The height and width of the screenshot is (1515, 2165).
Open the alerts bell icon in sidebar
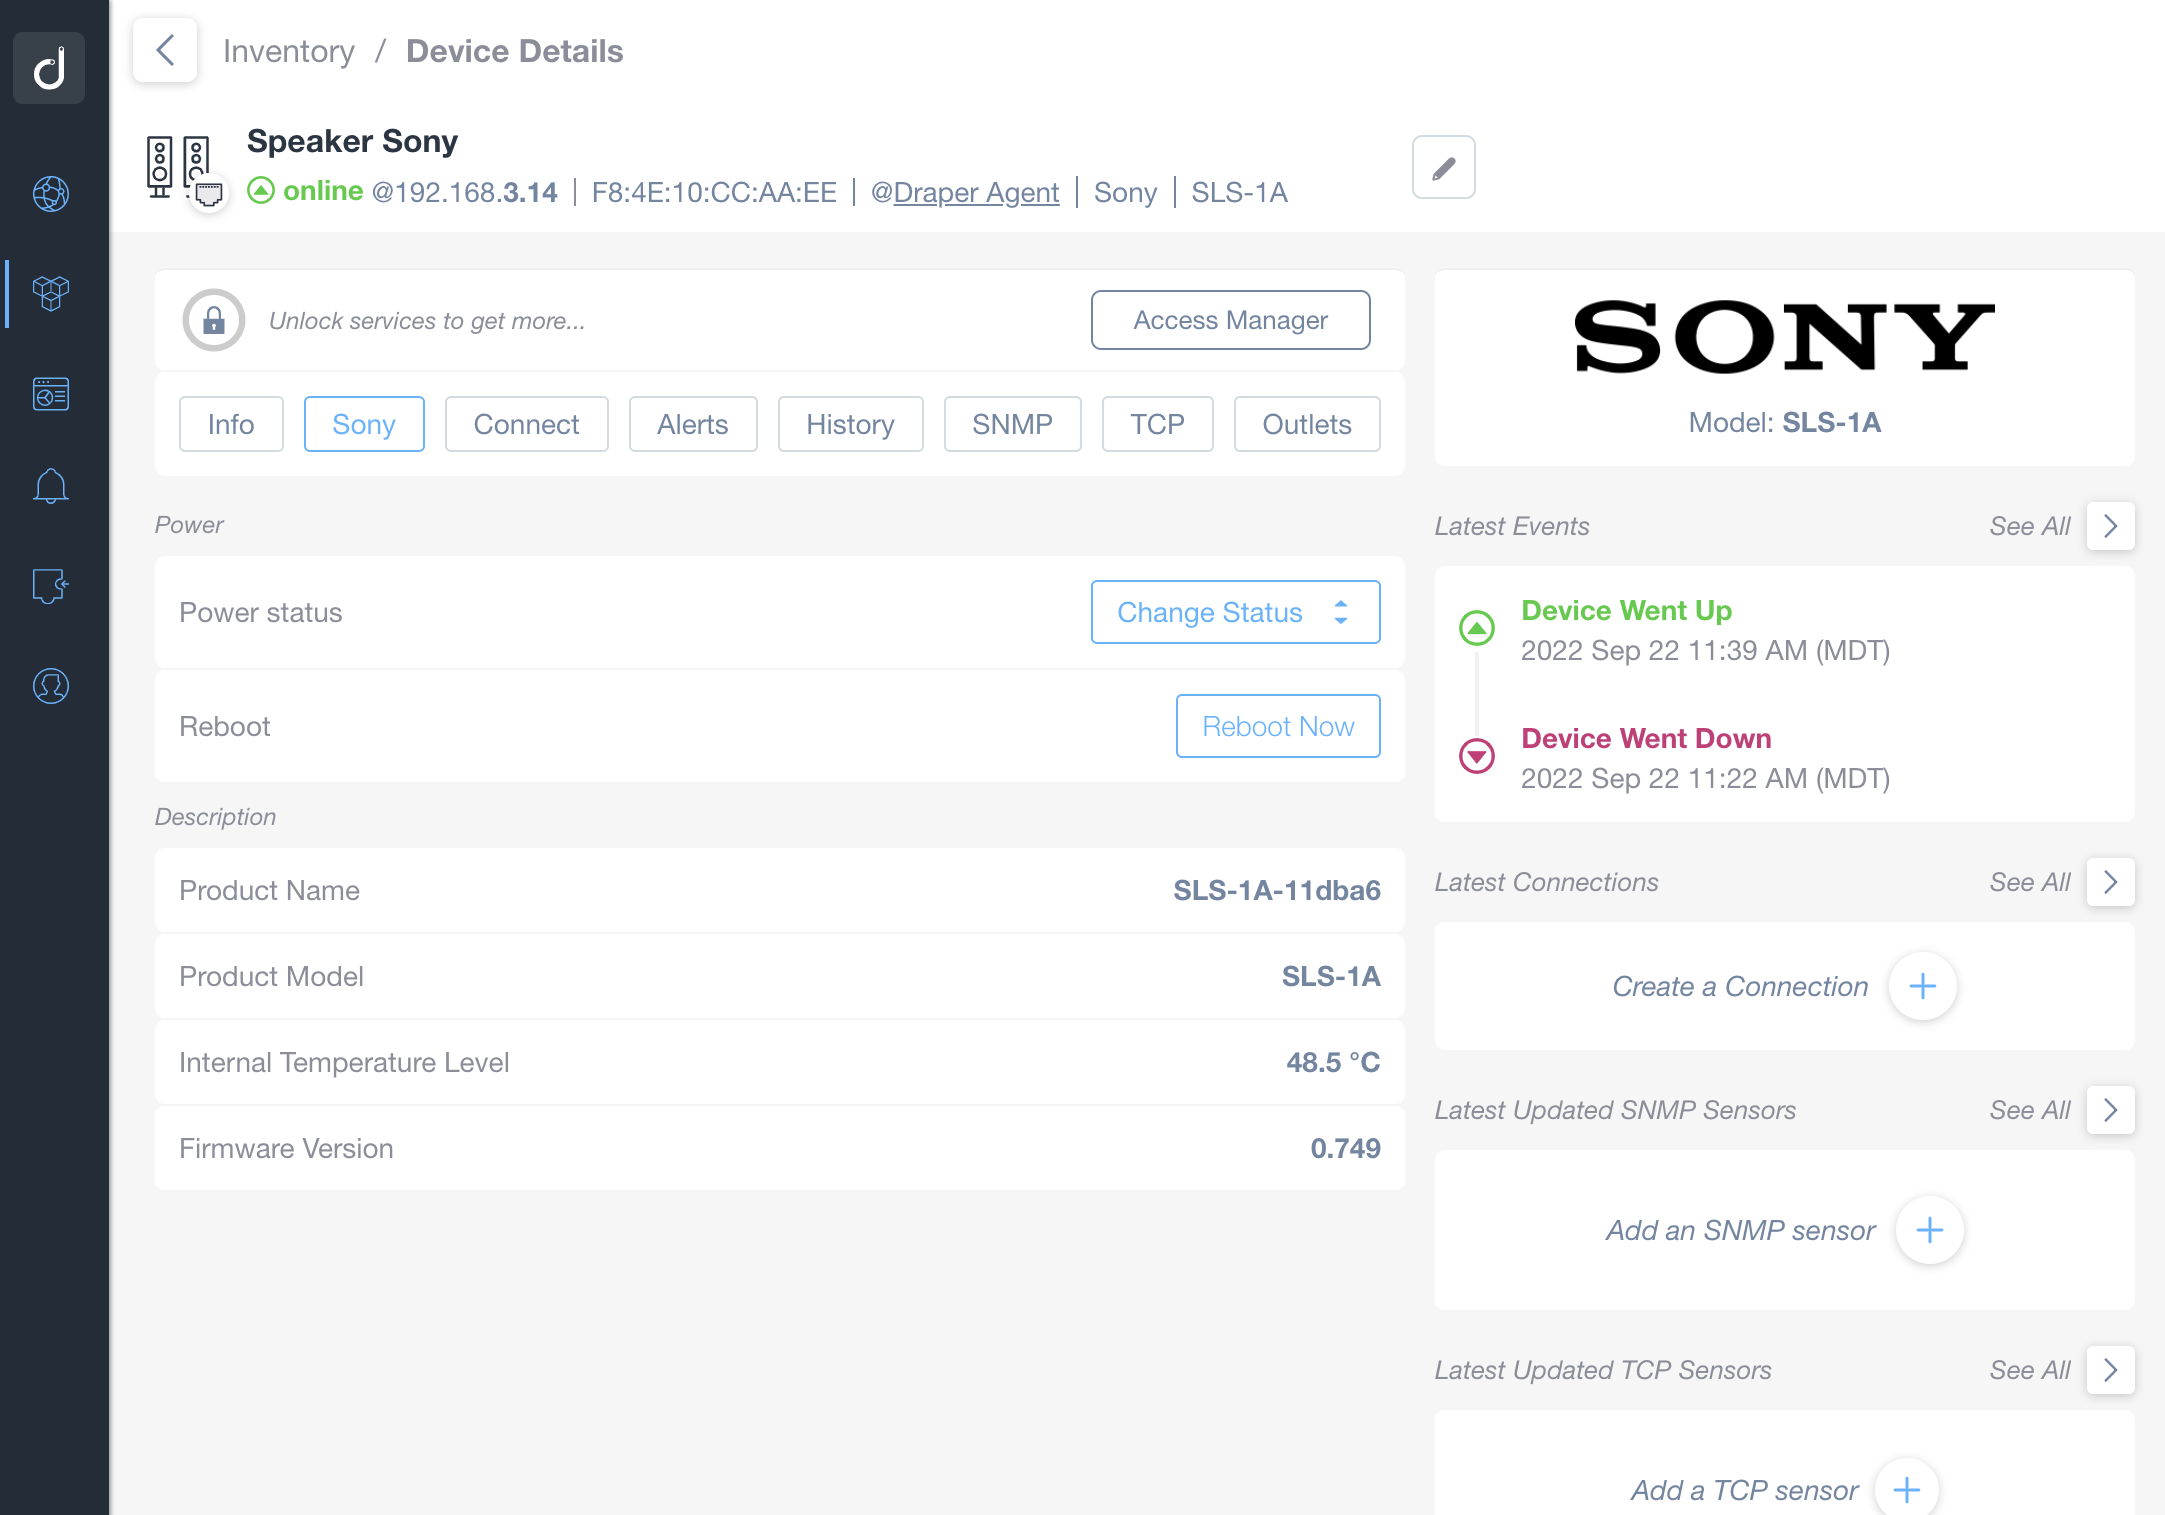[x=51, y=487]
